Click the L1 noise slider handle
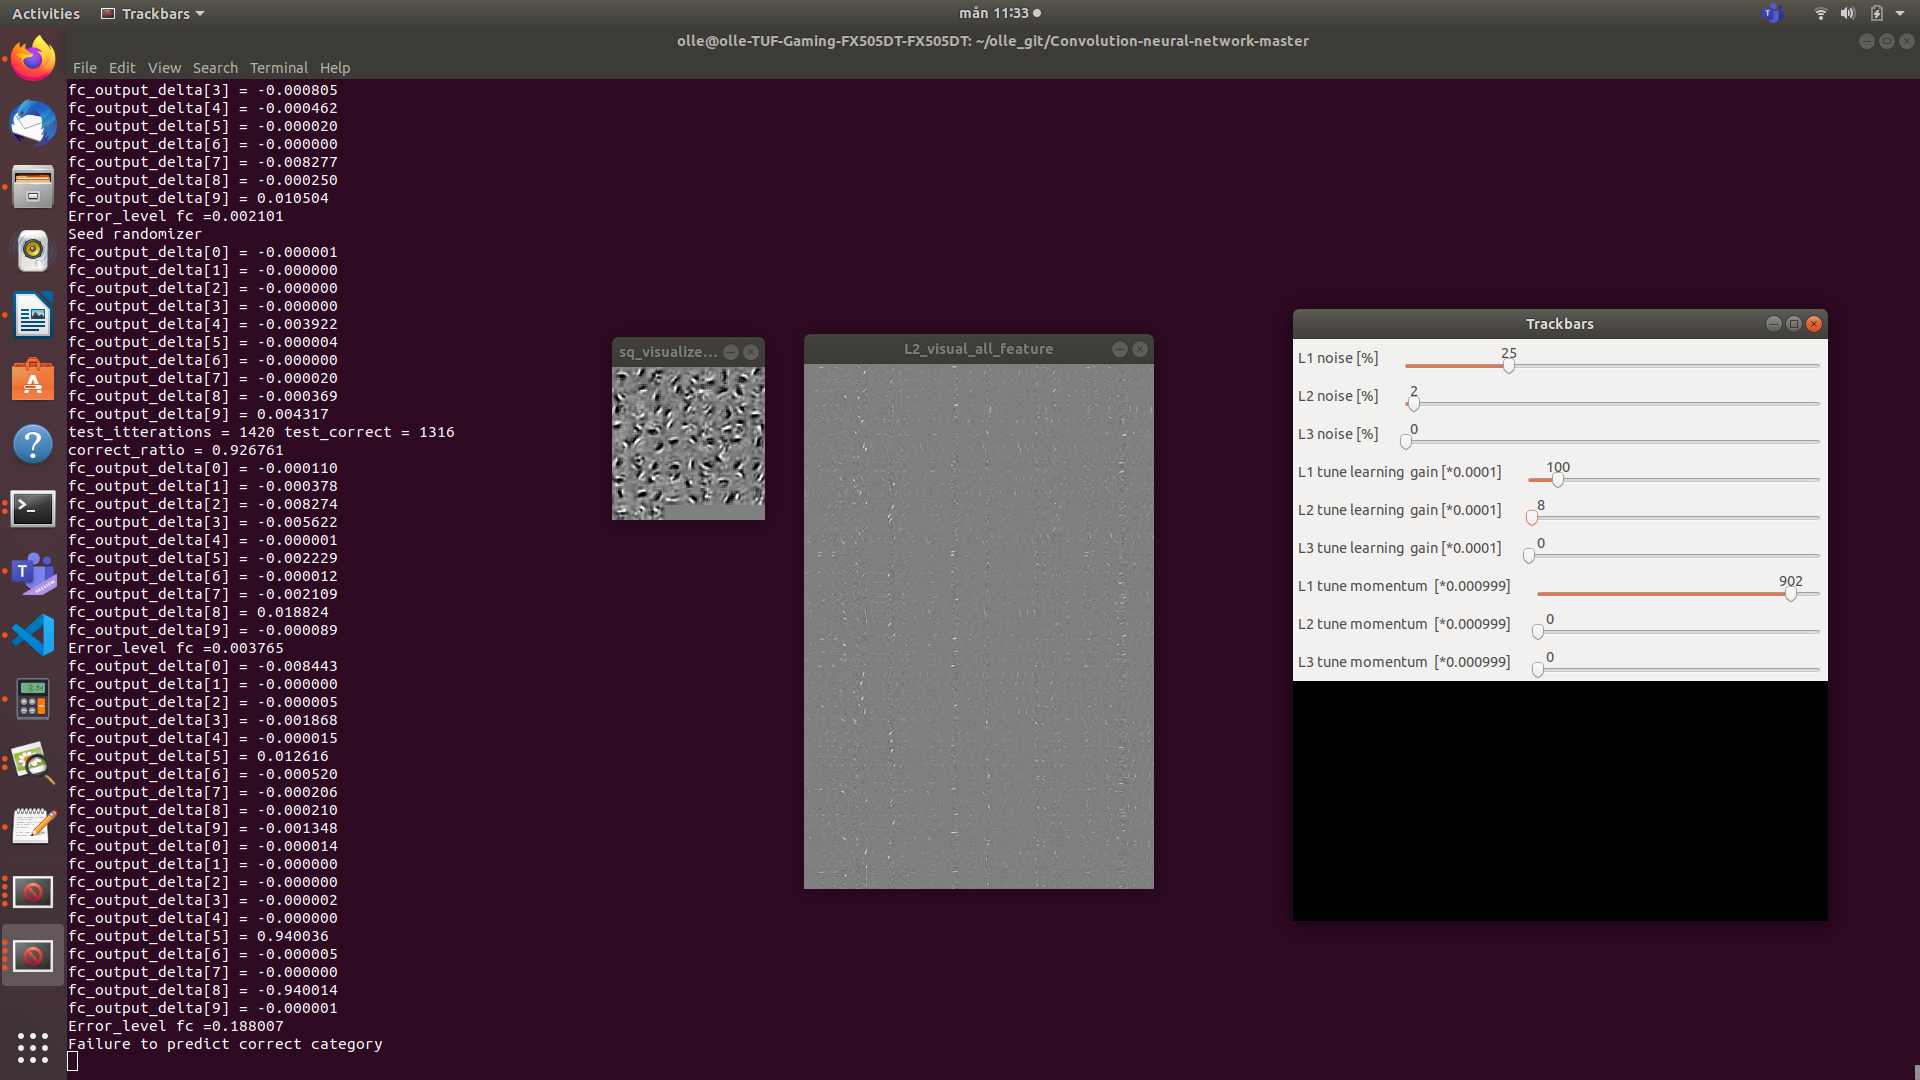This screenshot has width=1920, height=1080. pyautogui.click(x=1508, y=366)
